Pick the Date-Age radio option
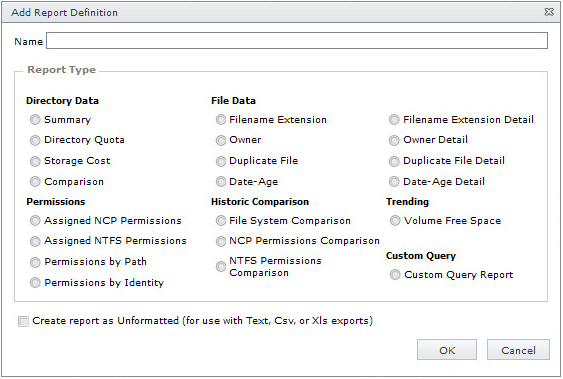 (x=220, y=182)
